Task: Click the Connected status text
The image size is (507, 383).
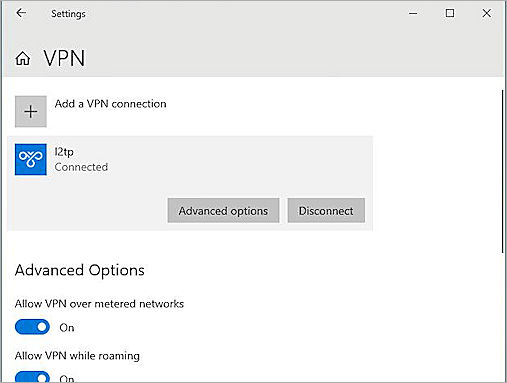Action: click(x=81, y=167)
